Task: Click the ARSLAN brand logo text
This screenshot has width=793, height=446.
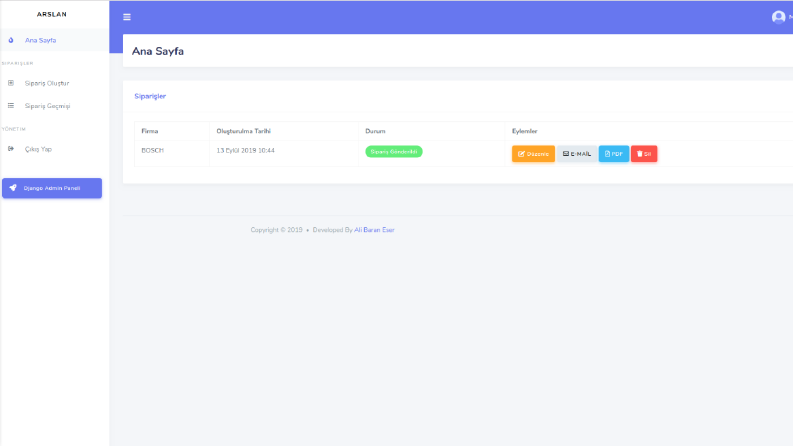Action: pos(52,14)
